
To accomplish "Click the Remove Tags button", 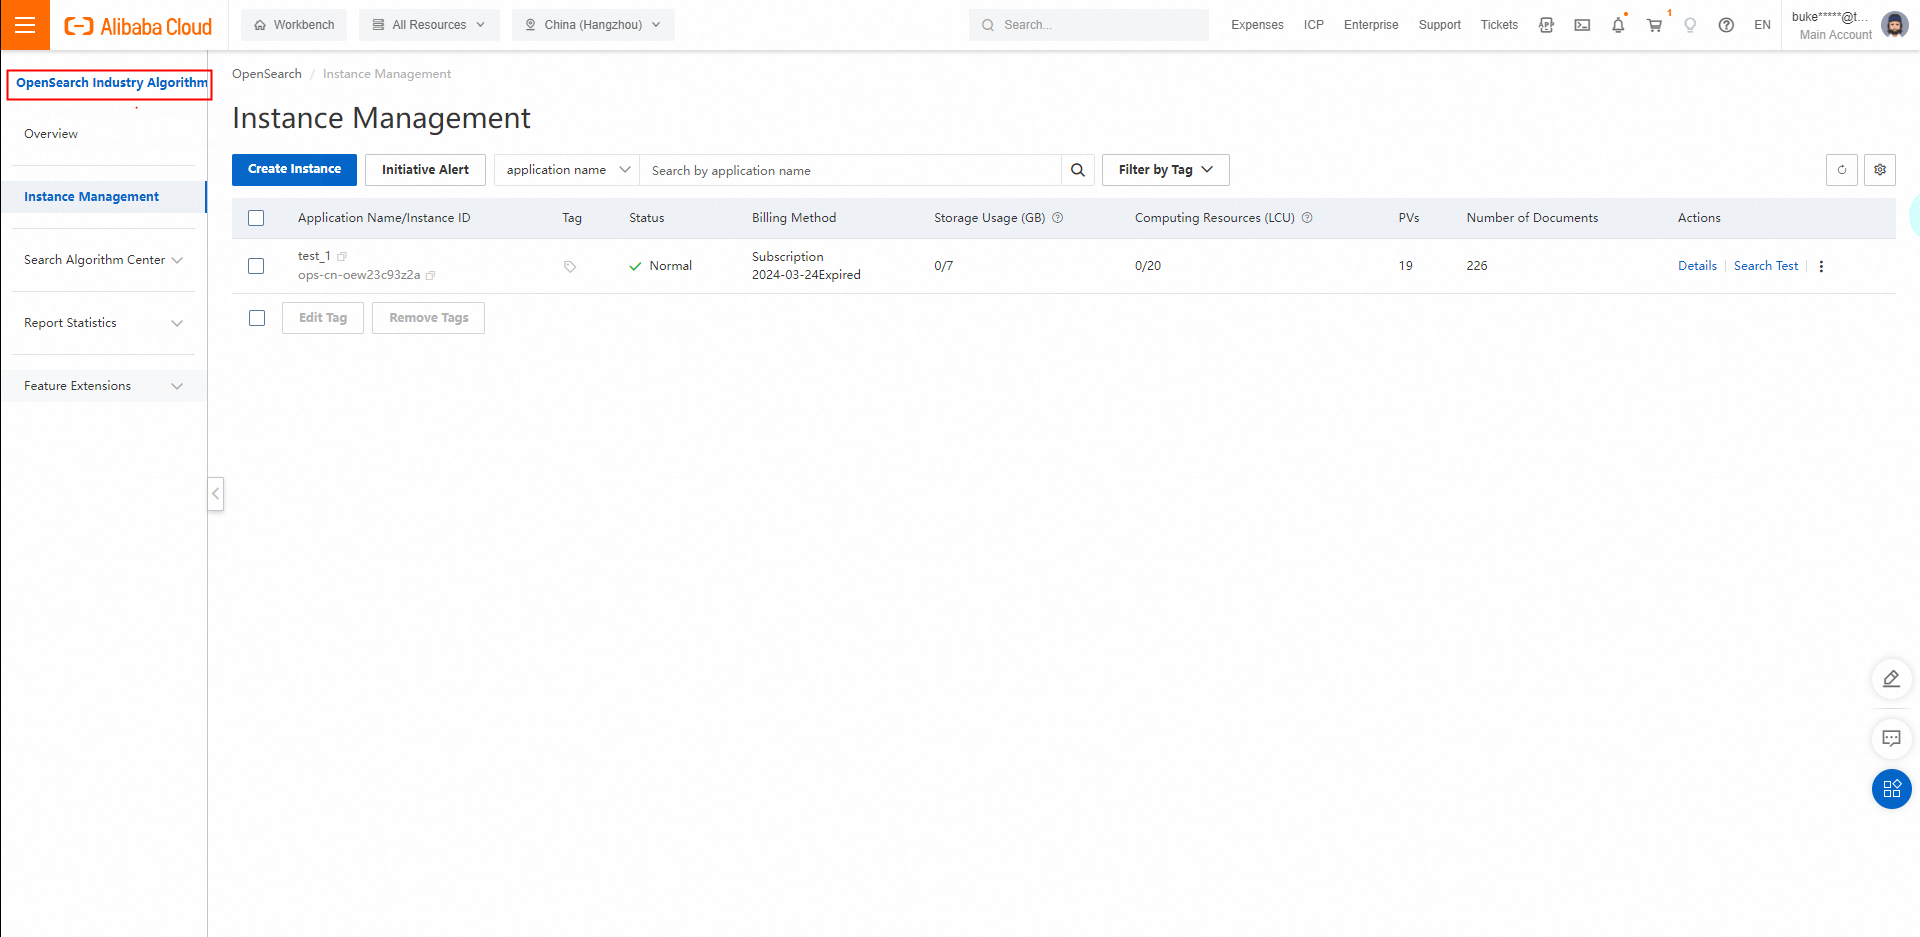I will (x=428, y=318).
